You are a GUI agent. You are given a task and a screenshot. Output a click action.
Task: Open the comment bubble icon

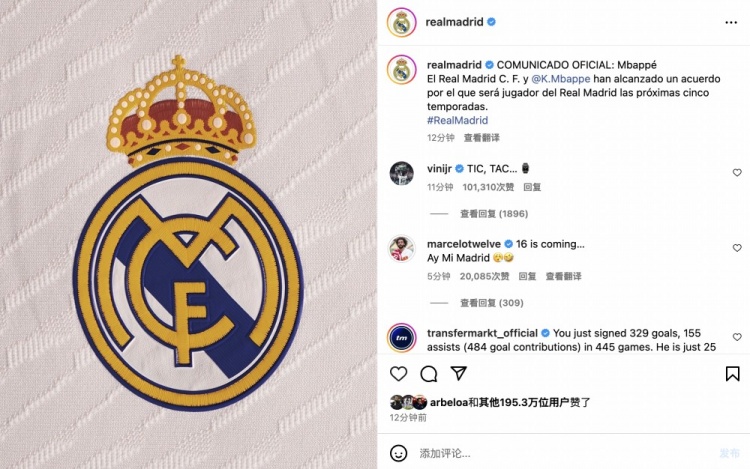click(429, 373)
